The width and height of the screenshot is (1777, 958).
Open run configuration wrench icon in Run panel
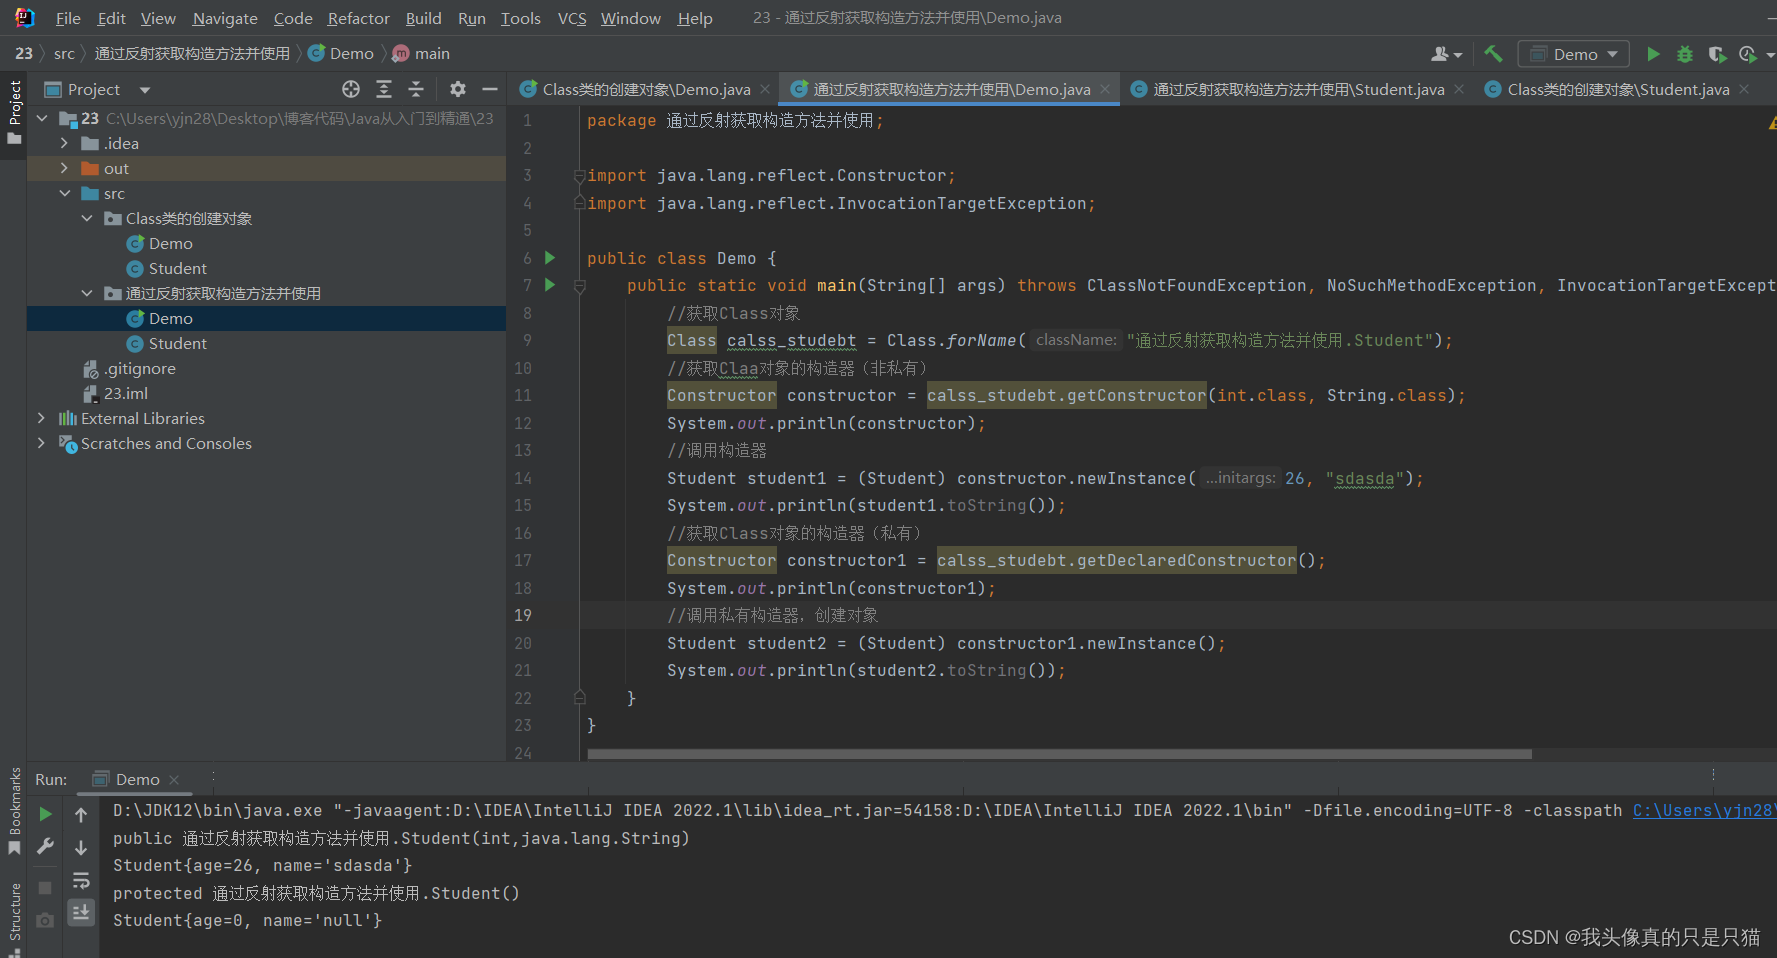pos(45,846)
